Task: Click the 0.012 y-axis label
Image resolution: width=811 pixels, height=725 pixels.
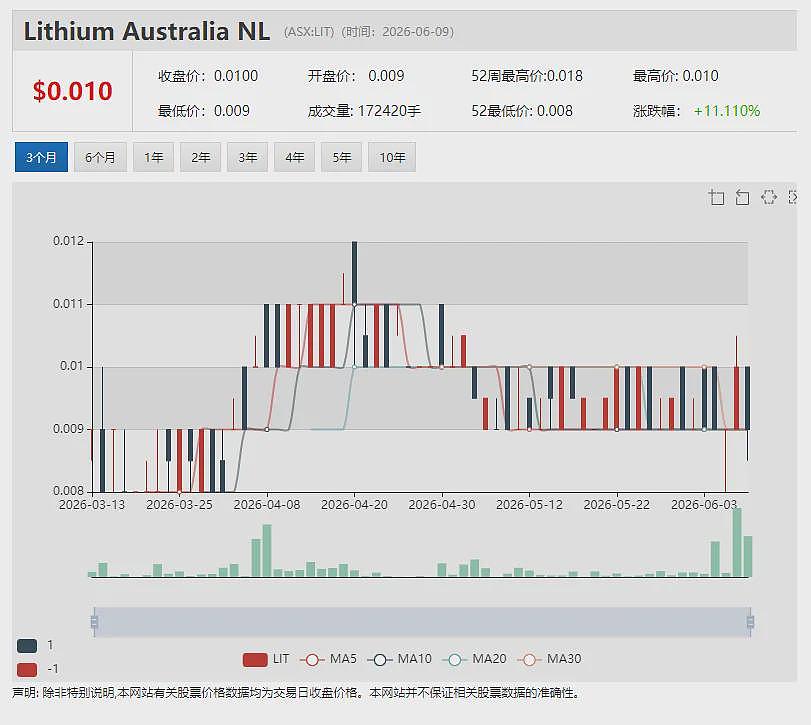Action: [68, 241]
